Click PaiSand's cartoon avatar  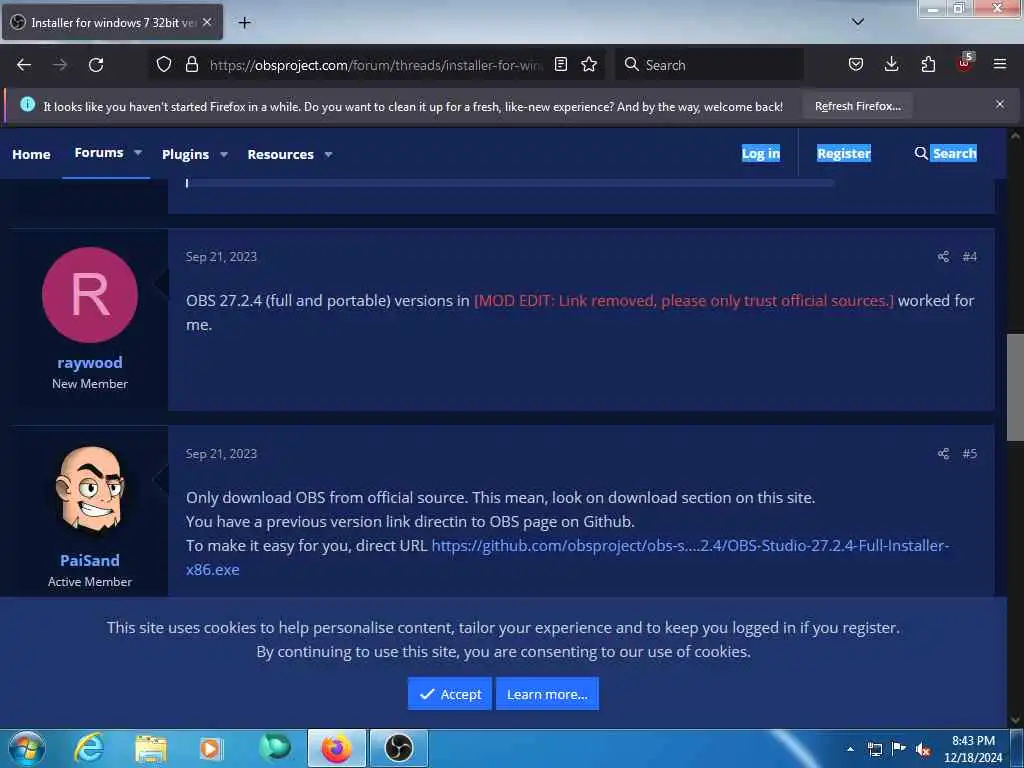pos(90,490)
